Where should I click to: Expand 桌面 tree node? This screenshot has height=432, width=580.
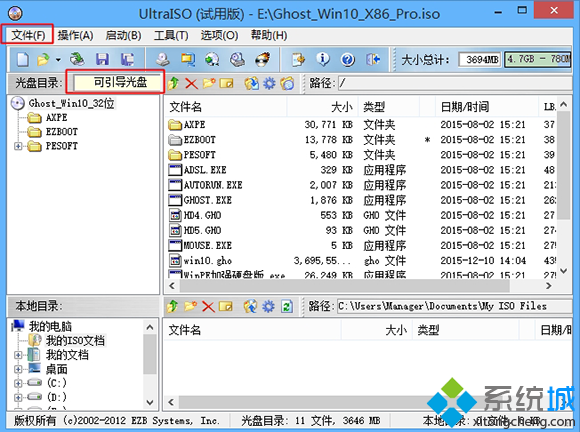click(18, 369)
